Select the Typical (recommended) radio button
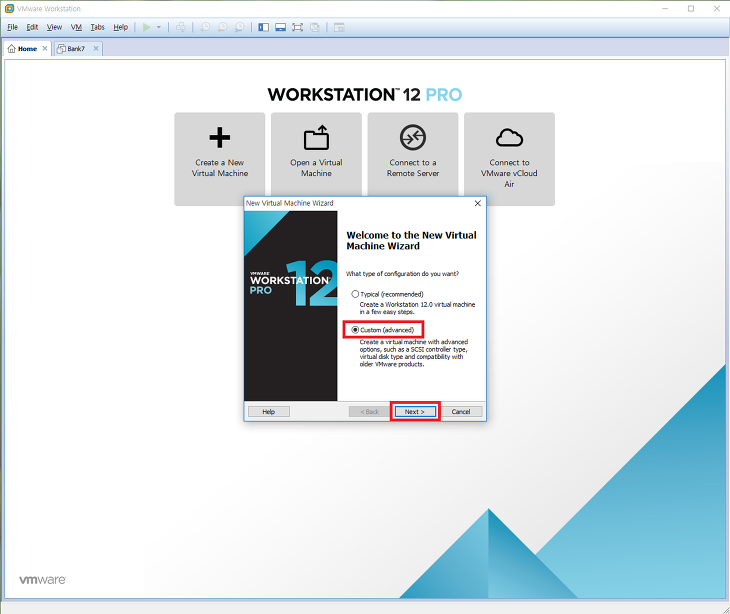 tap(355, 294)
